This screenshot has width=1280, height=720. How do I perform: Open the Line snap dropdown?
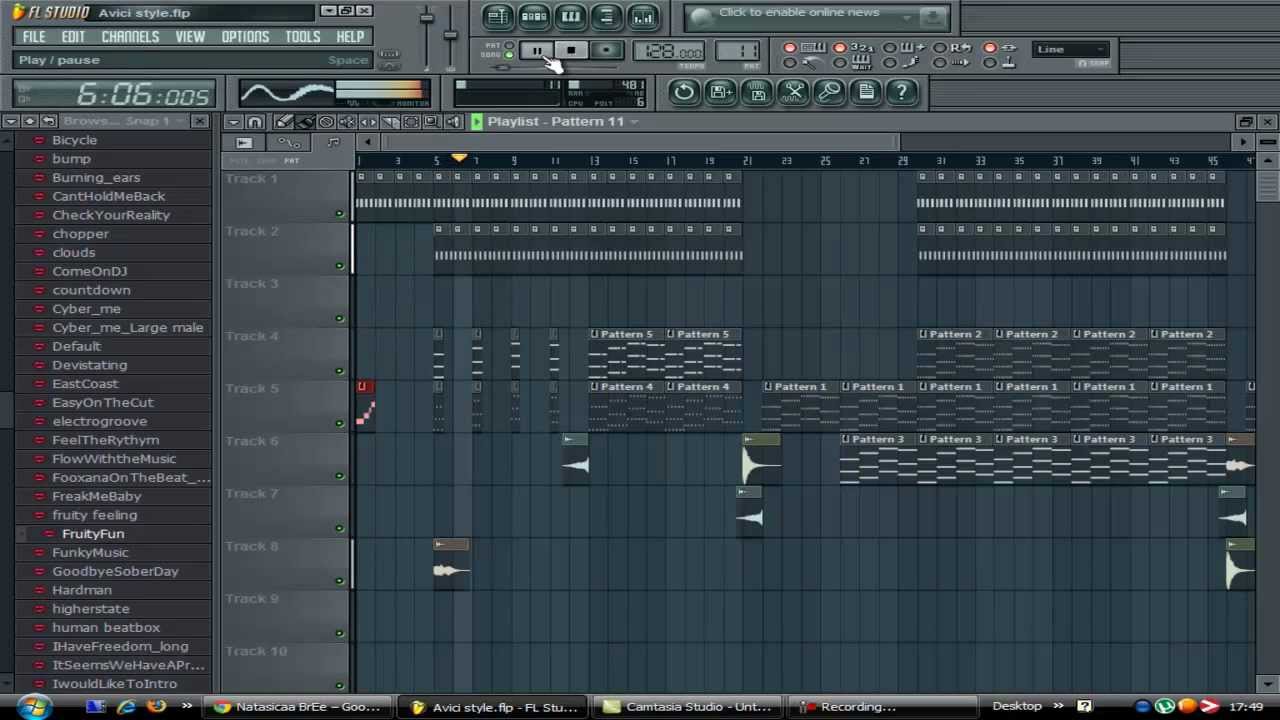(1072, 49)
